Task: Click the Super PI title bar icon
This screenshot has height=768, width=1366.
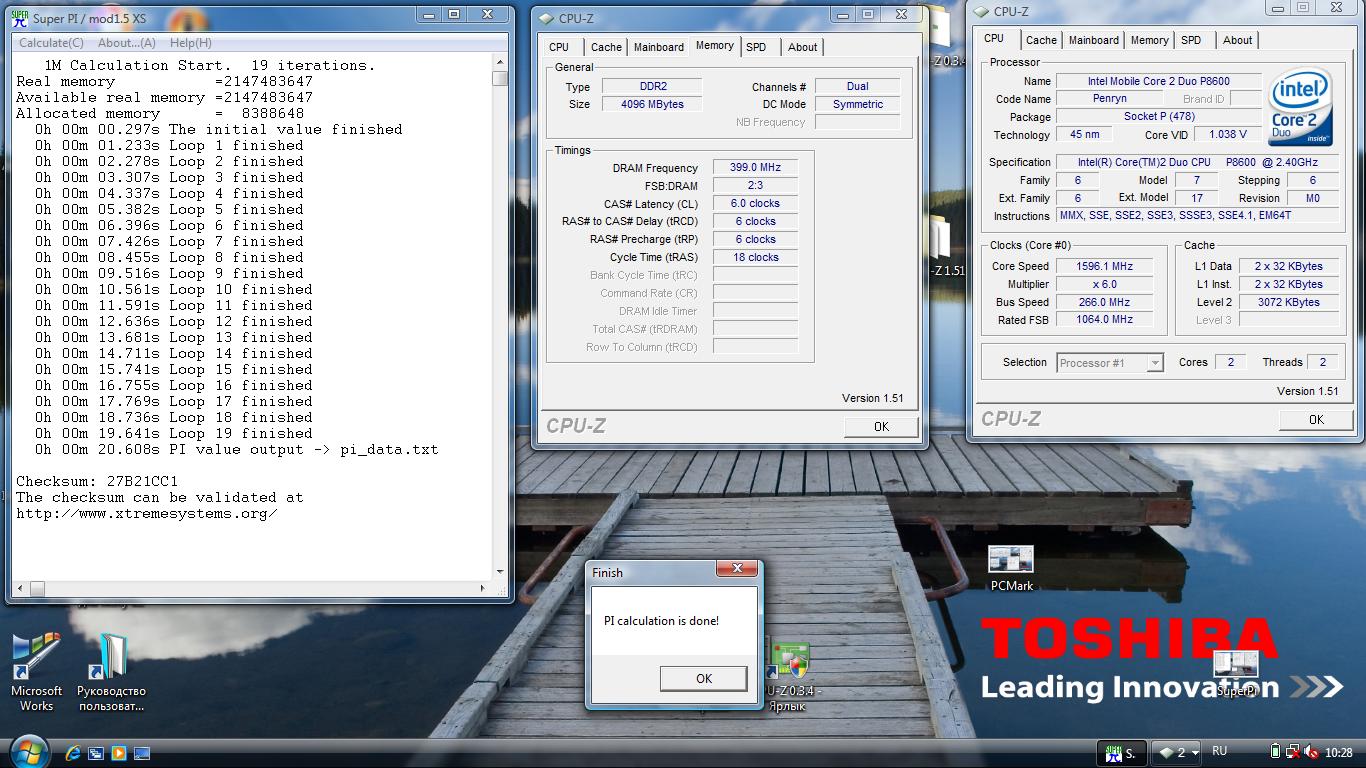Action: point(20,17)
